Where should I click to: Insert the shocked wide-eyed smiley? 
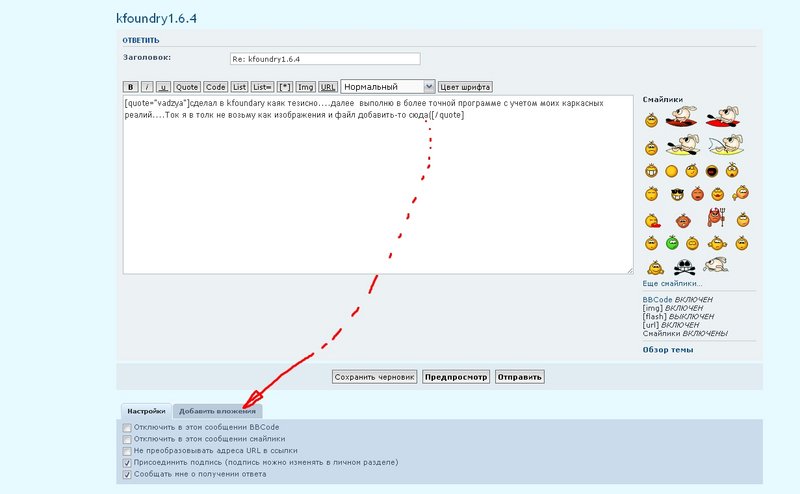tap(732, 169)
